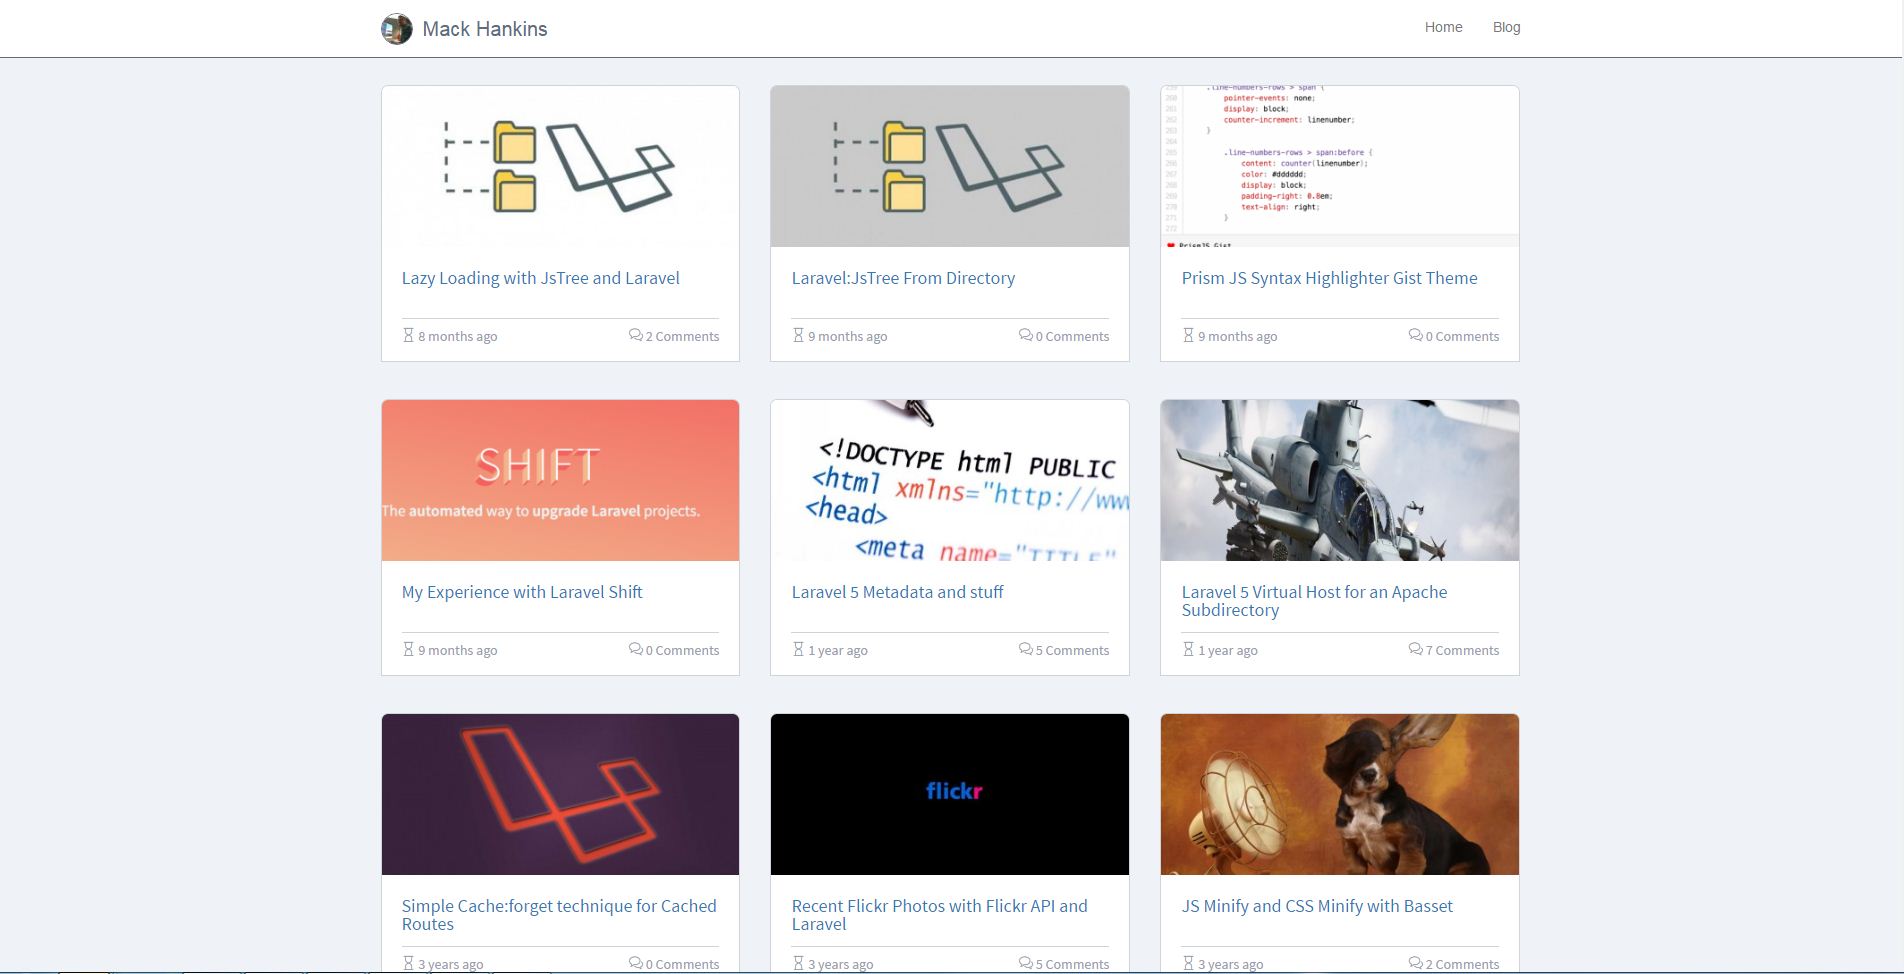1904x974 pixels.
Task: Click the dog and fan thumbnail
Action: click(x=1340, y=794)
